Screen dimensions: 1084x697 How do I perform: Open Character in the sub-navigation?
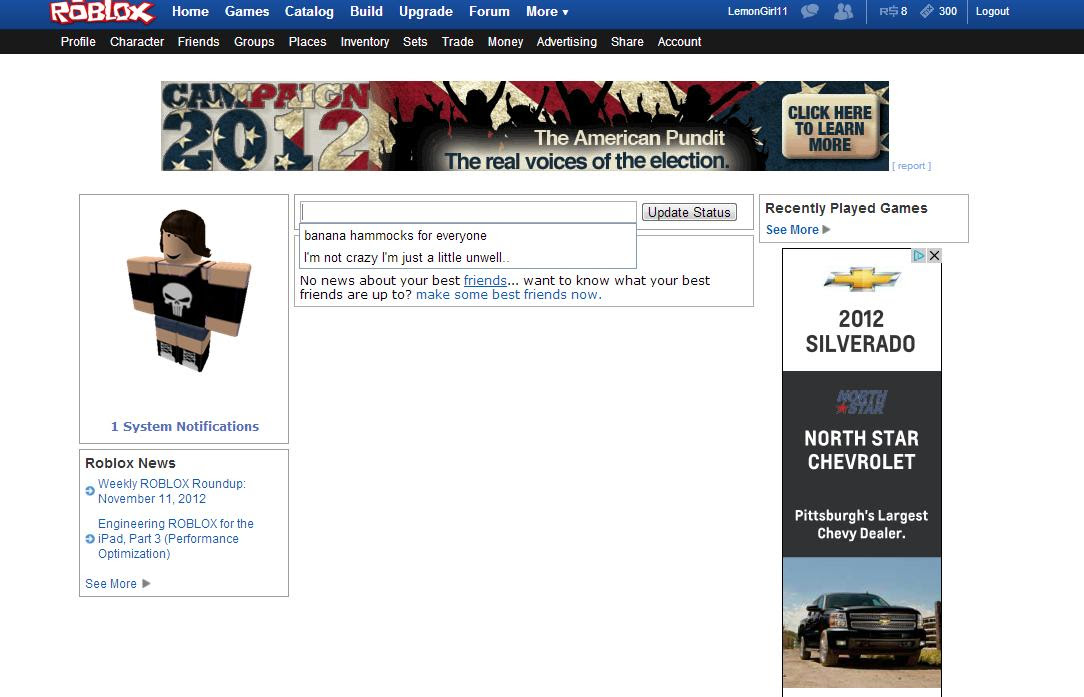pyautogui.click(x=137, y=41)
